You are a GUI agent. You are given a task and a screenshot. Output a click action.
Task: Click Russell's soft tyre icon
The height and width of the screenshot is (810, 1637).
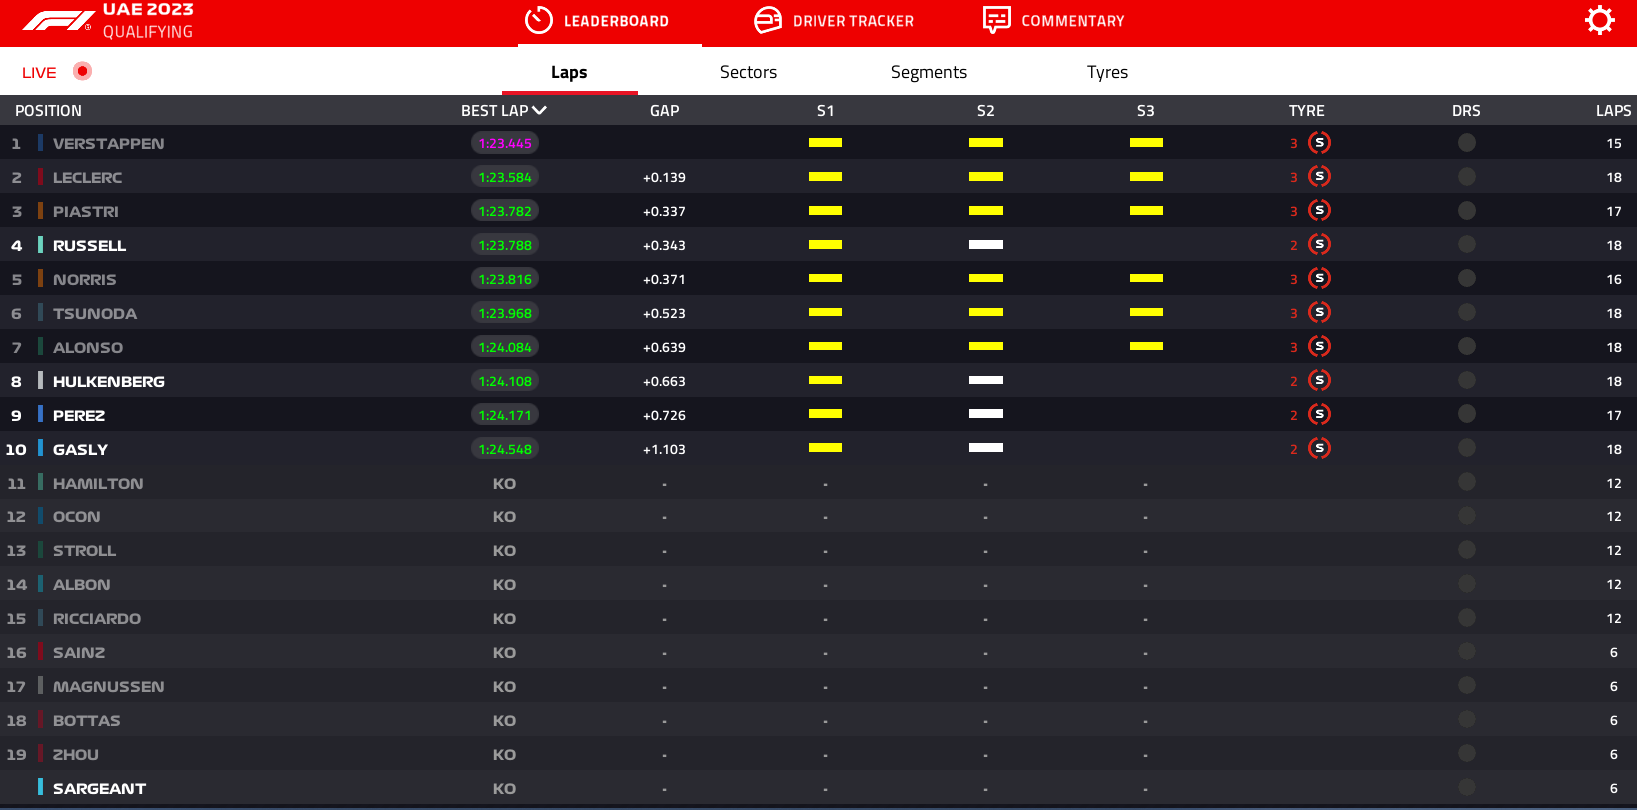tap(1320, 245)
